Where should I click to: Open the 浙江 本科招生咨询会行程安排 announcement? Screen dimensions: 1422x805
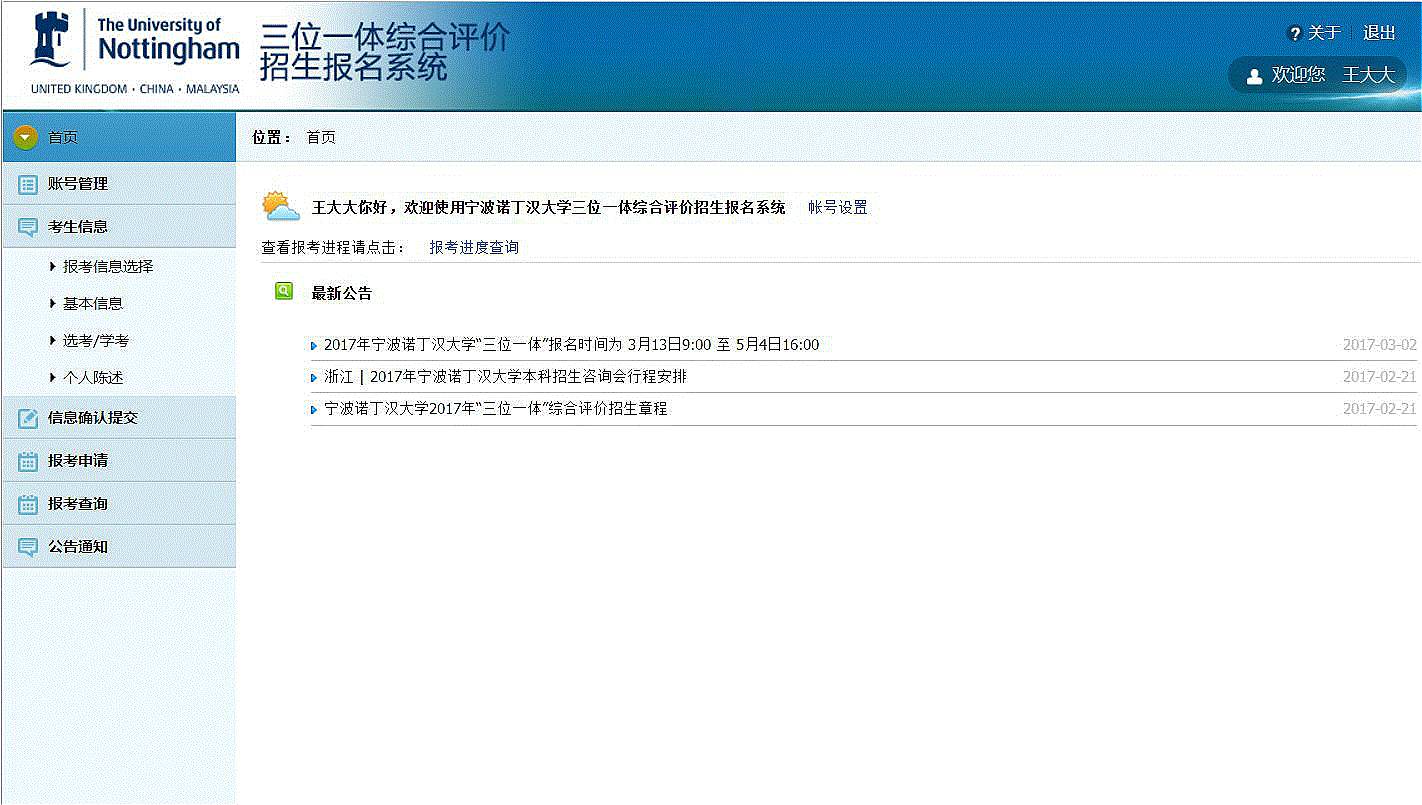[x=505, y=377]
